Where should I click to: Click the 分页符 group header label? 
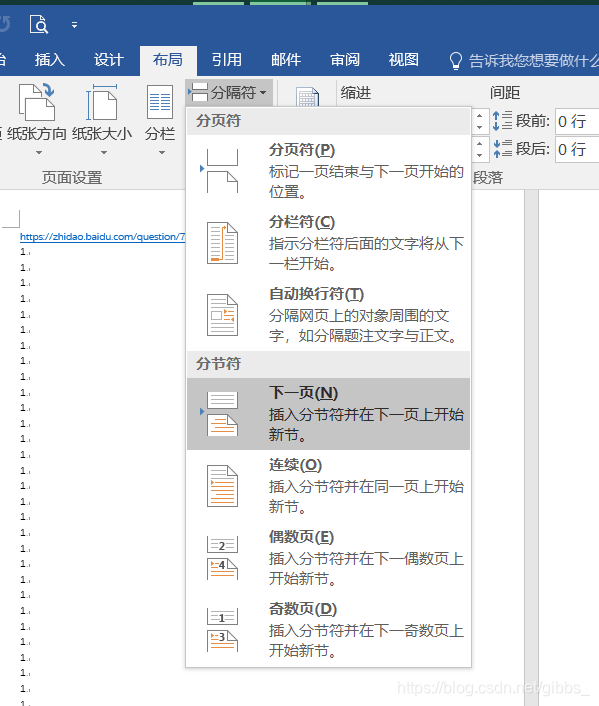point(218,120)
